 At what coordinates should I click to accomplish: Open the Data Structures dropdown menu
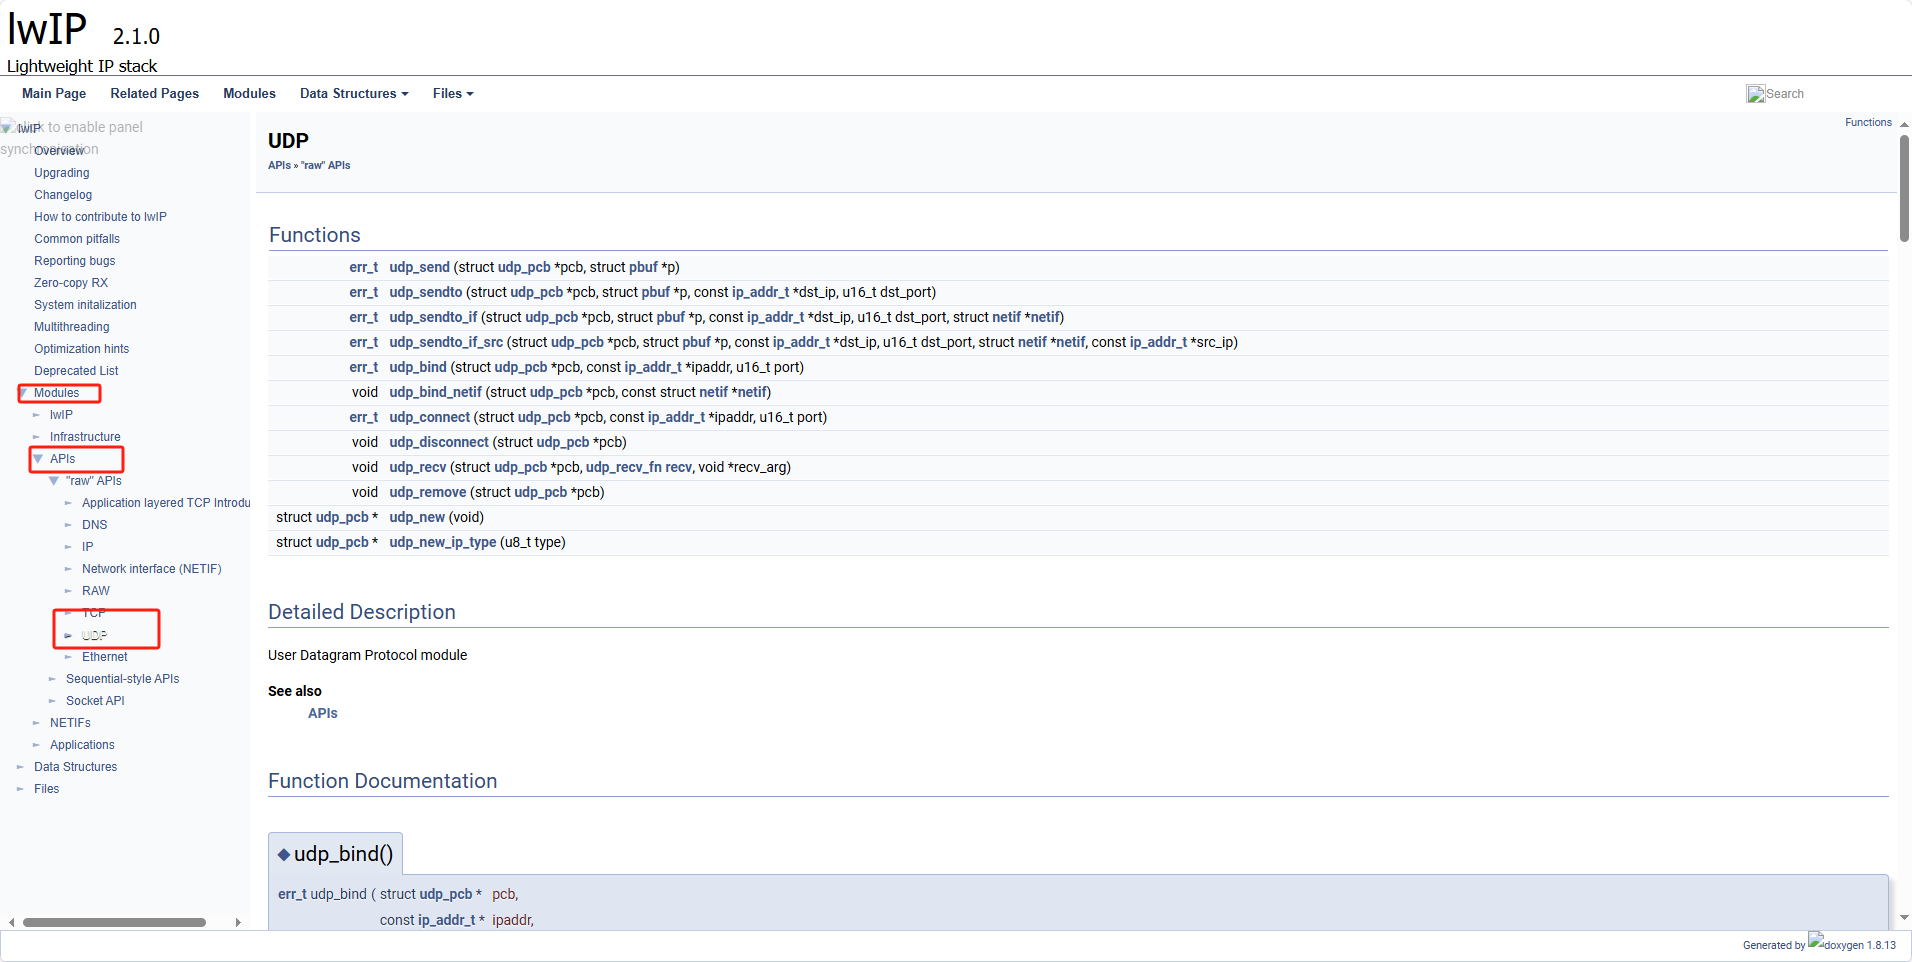click(354, 93)
